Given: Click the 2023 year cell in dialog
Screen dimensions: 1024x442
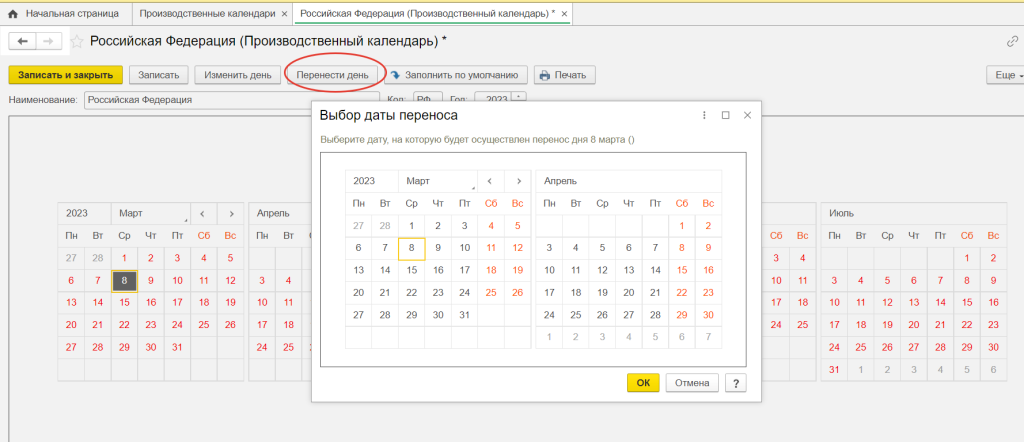Looking at the screenshot, I should [x=372, y=181].
